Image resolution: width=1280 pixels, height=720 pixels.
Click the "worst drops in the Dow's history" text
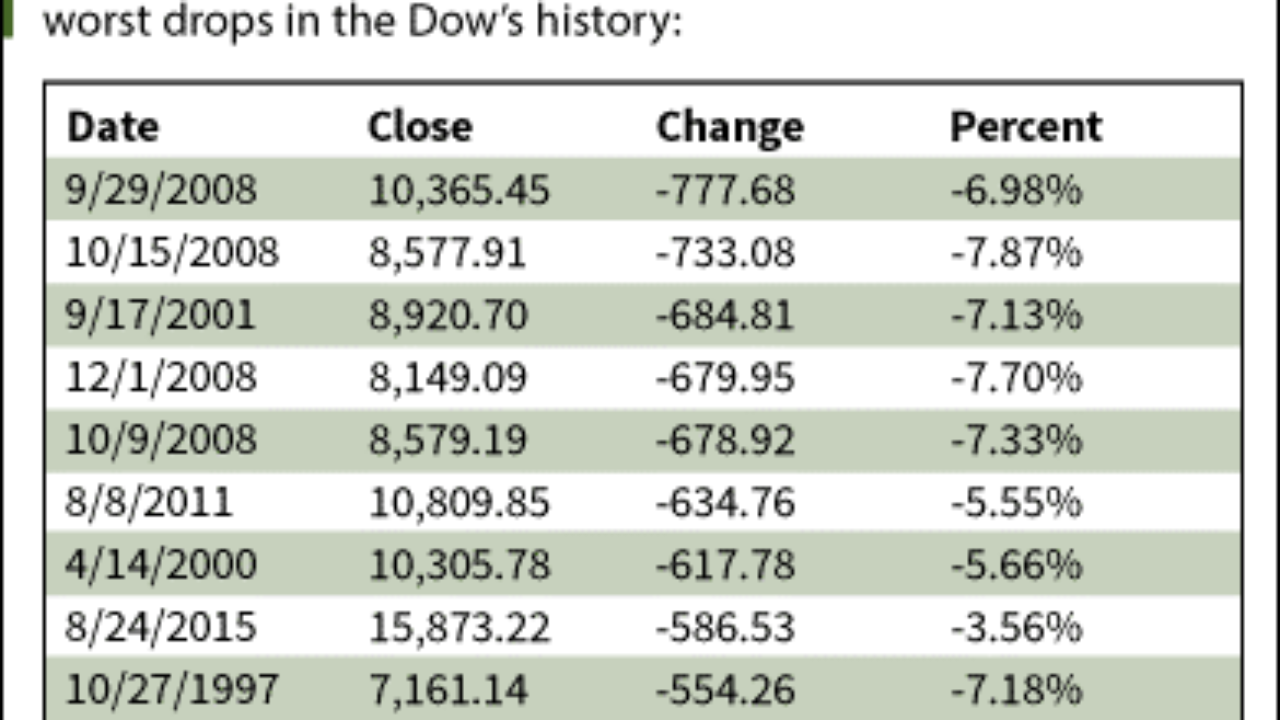click(363, 21)
